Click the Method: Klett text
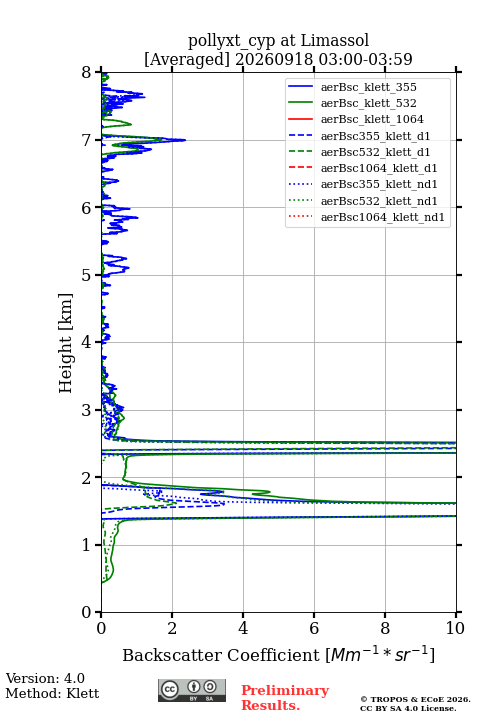 pos(52,693)
